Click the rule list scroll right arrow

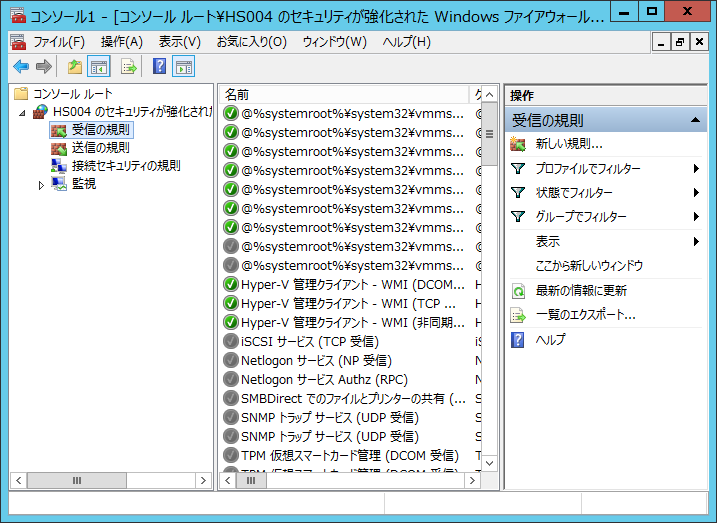[472, 480]
